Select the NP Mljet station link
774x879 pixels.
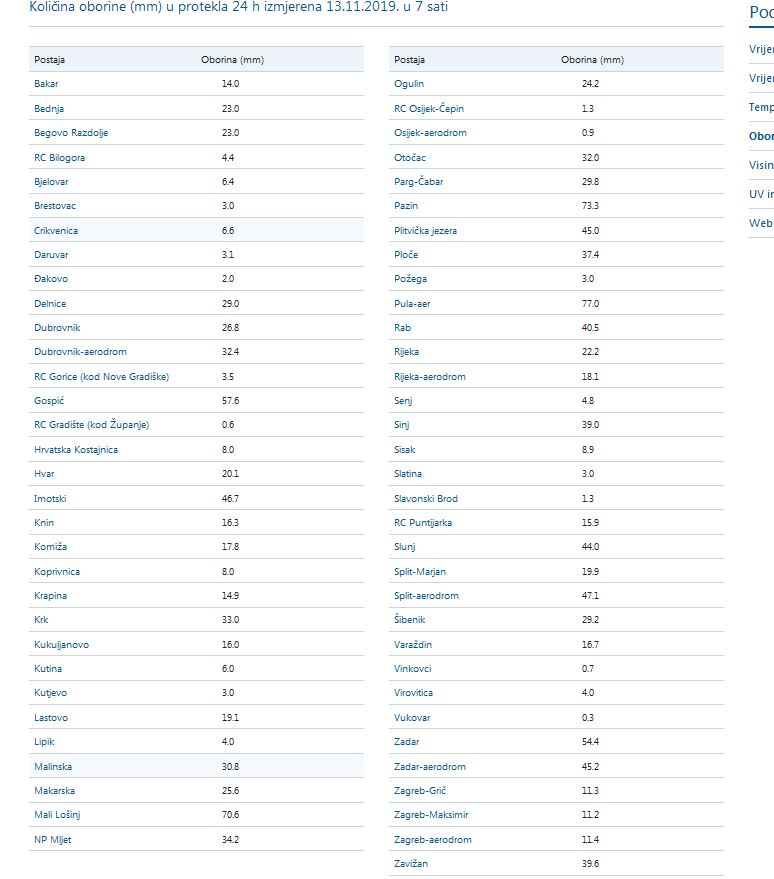(53, 840)
